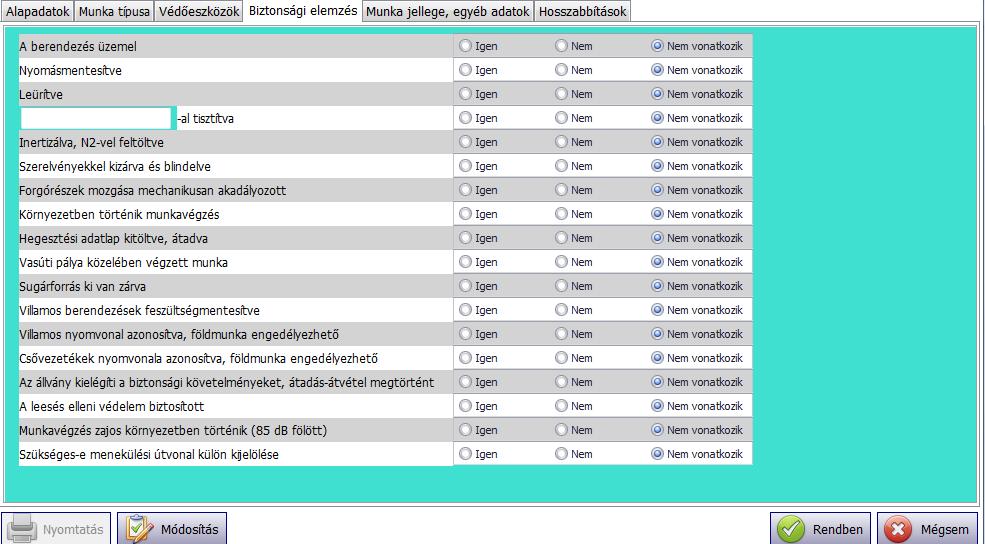Set the 'Az állvány kielégíti' row to Igen
This screenshot has height=544, width=985.
click(478, 381)
